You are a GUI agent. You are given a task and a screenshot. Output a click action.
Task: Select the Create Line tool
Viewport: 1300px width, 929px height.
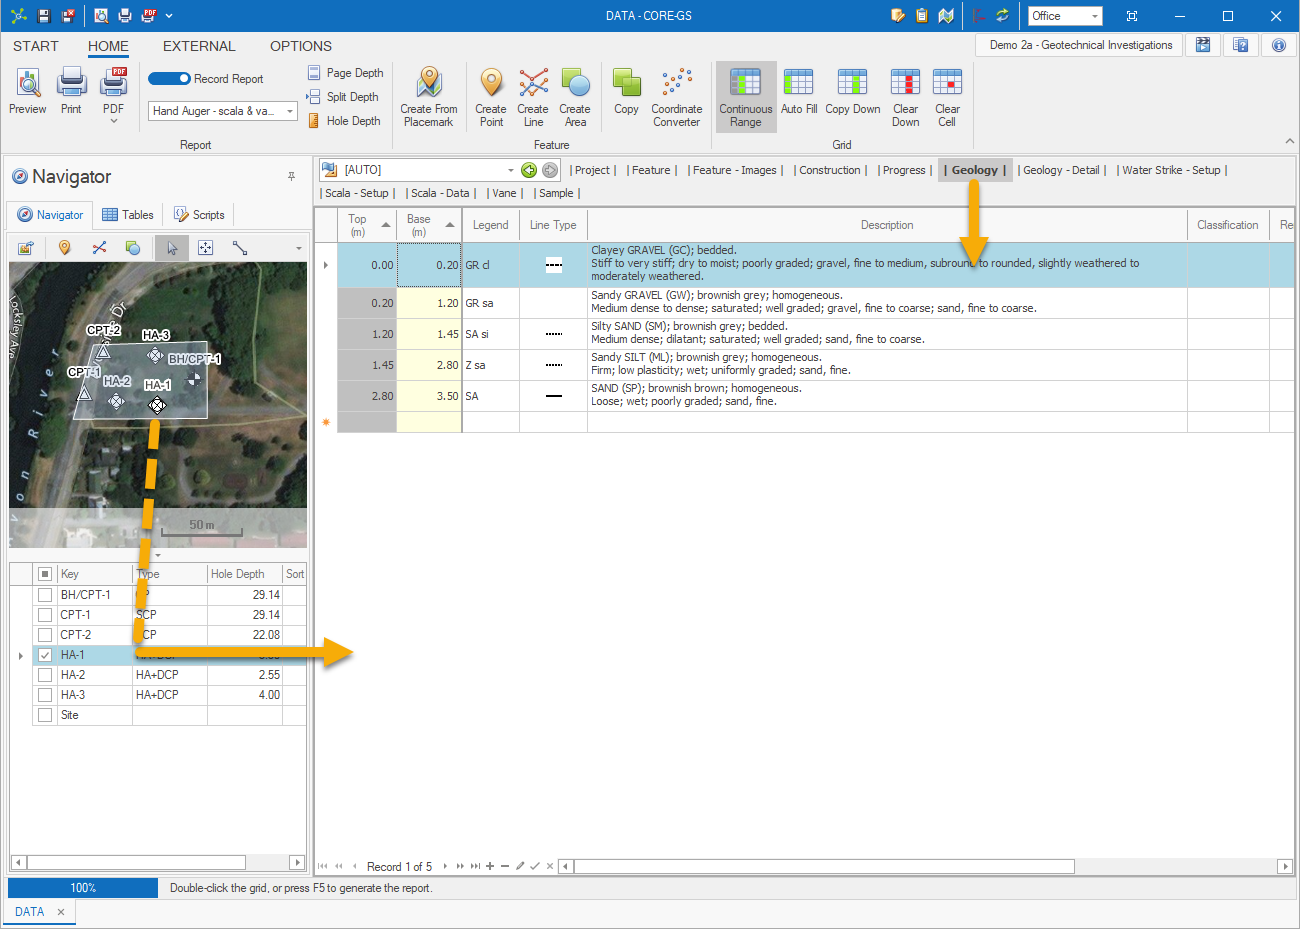[533, 97]
